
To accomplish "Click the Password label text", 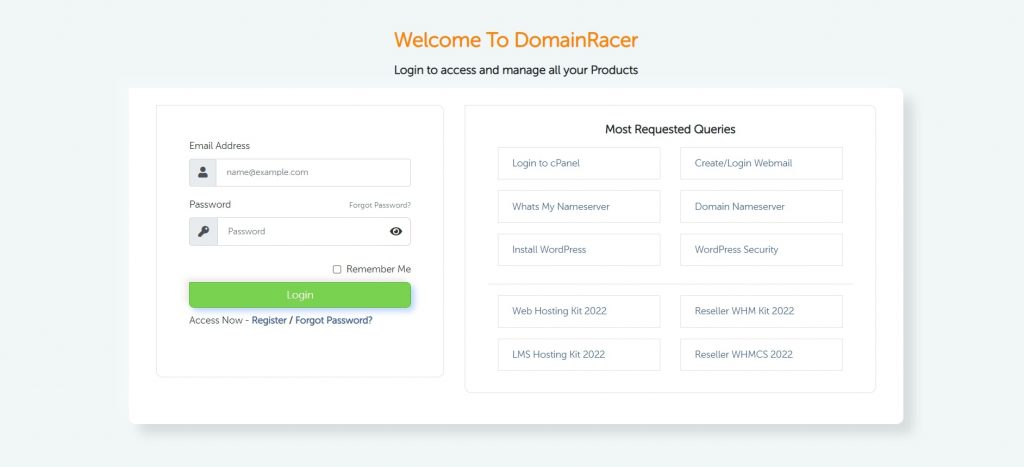I will (x=210, y=204).
